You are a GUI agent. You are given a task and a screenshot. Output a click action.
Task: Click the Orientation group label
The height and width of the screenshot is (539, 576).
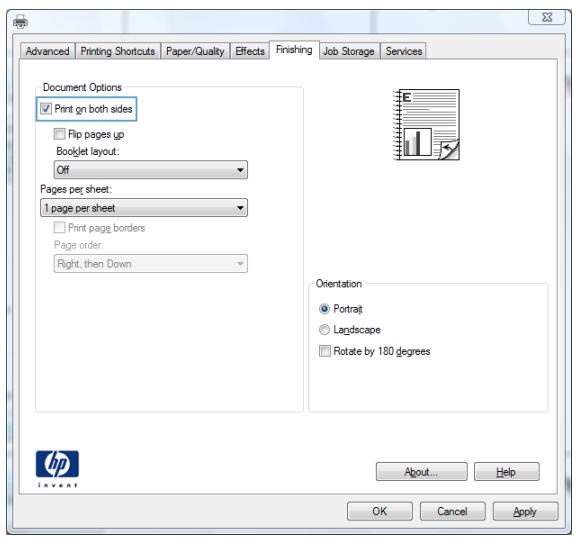(x=339, y=284)
